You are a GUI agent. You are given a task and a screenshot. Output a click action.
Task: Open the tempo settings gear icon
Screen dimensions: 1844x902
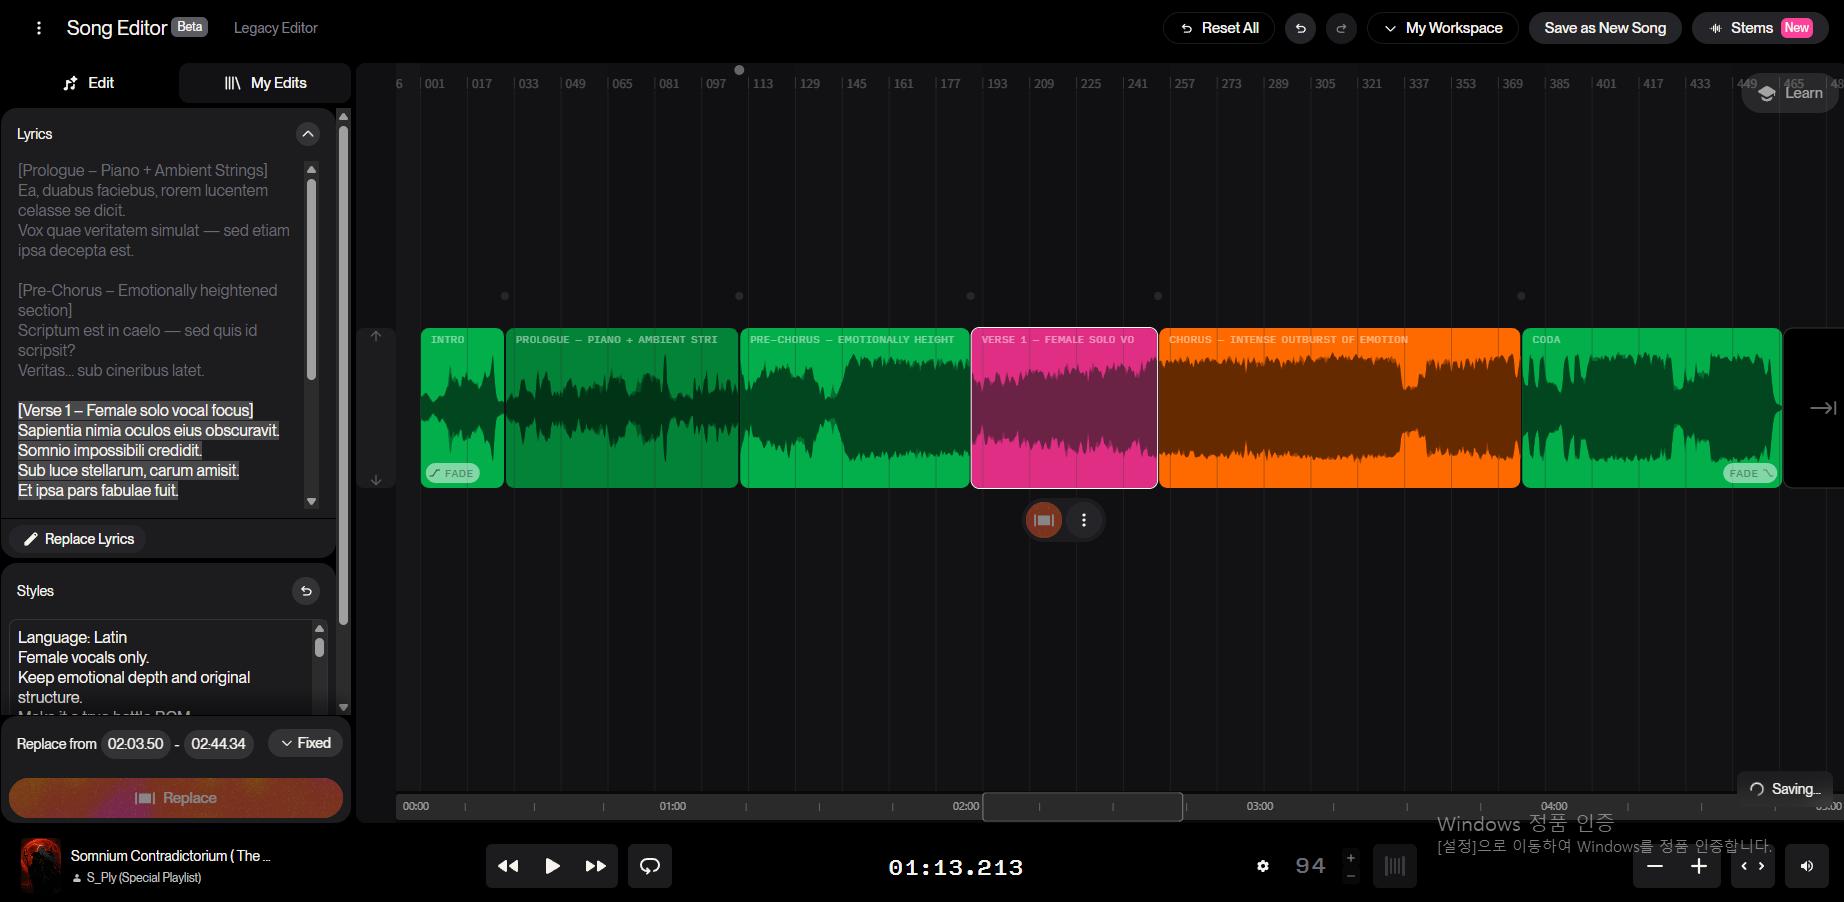[1263, 866]
